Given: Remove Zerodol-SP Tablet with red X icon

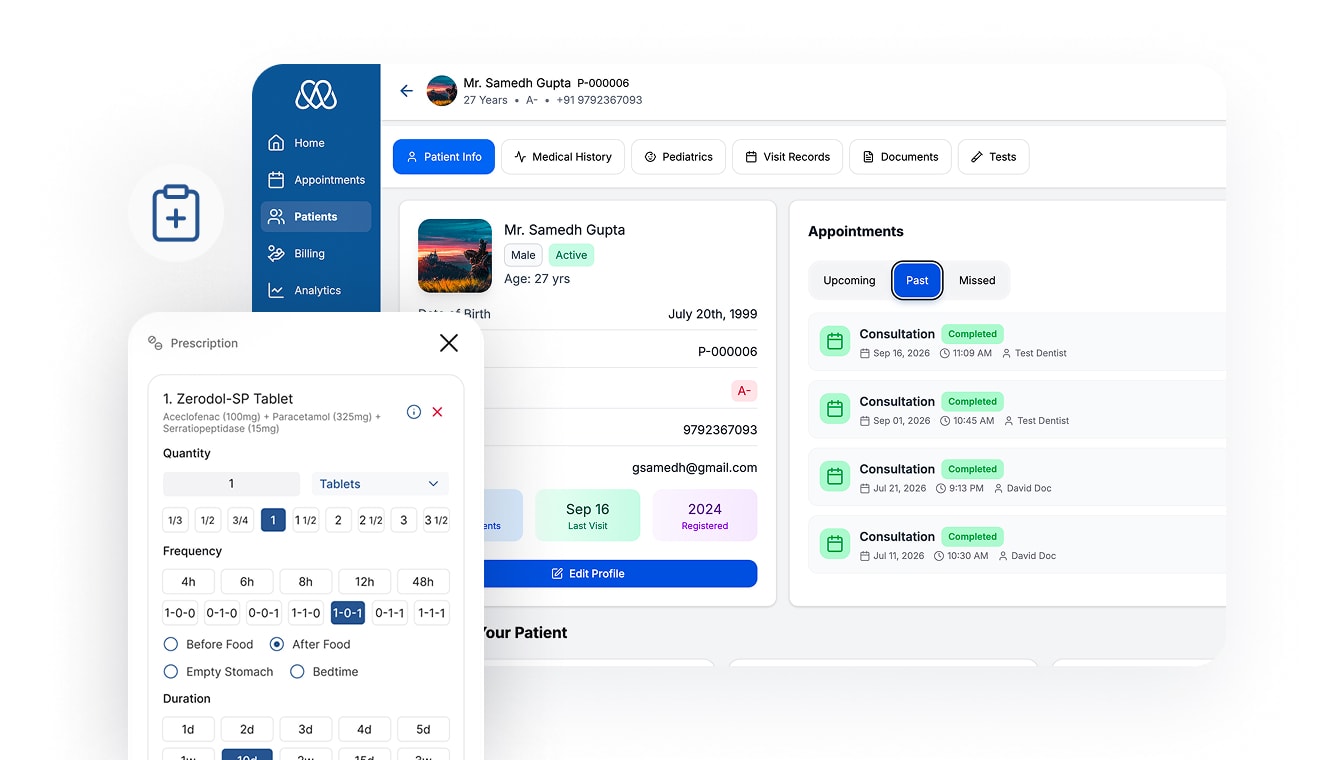Looking at the screenshot, I should [437, 412].
